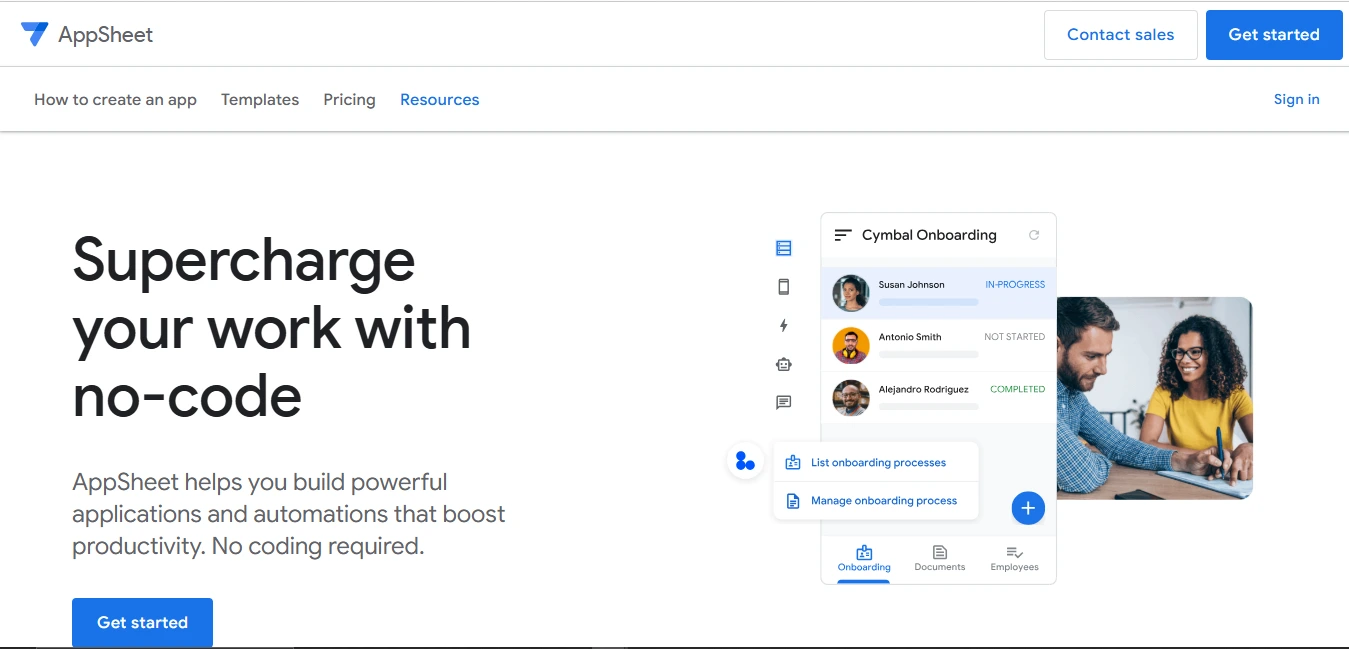The image size is (1349, 649).
Task: Choose List onboarding processes suggestion
Action: [877, 463]
